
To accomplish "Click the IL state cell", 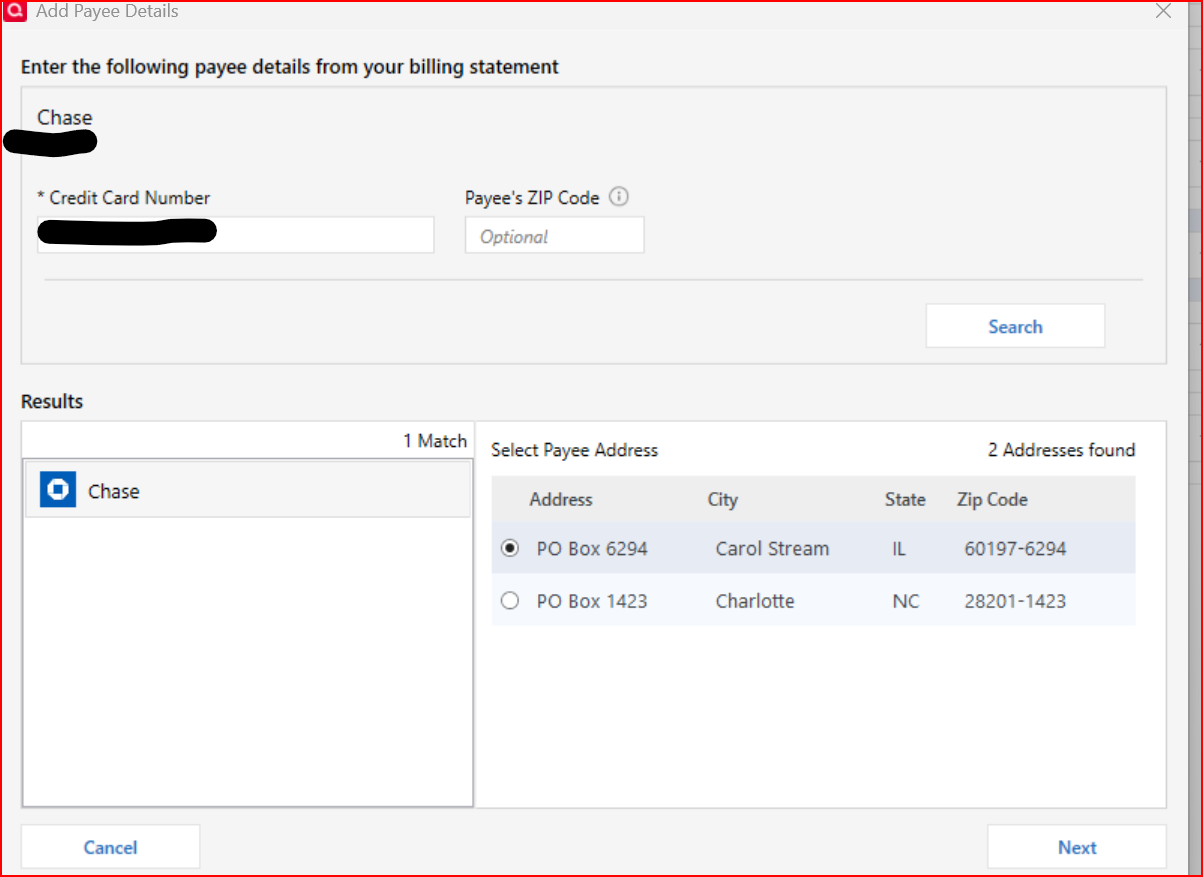I will click(x=899, y=549).
